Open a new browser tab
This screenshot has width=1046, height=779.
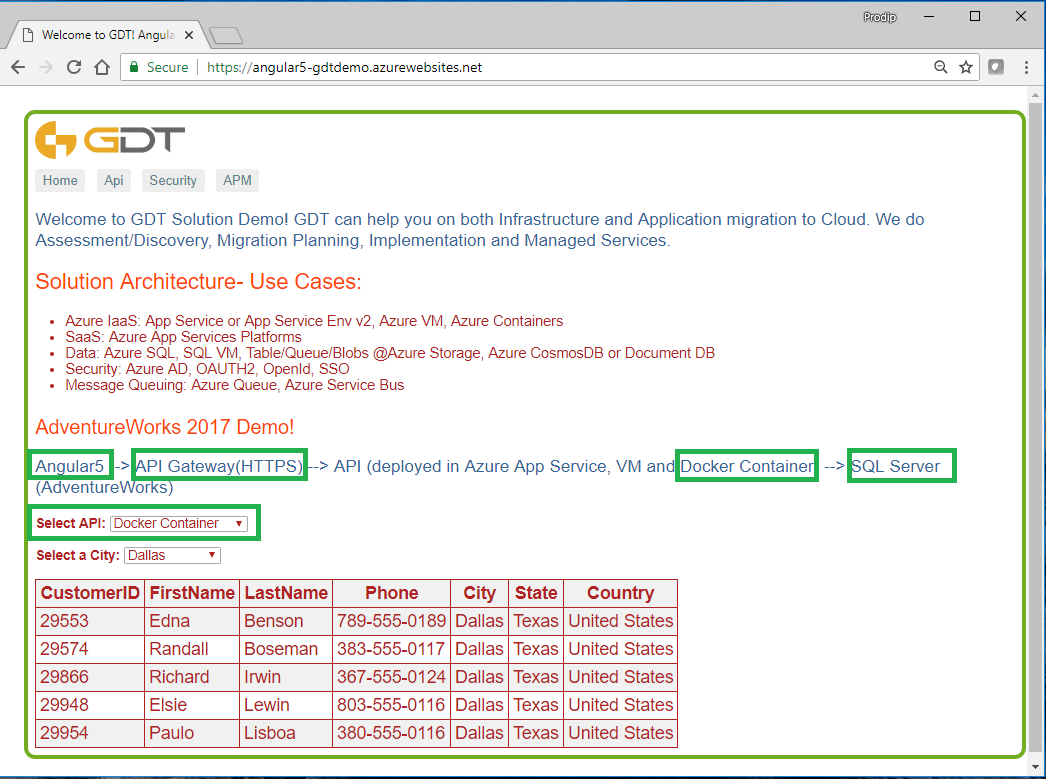225,35
